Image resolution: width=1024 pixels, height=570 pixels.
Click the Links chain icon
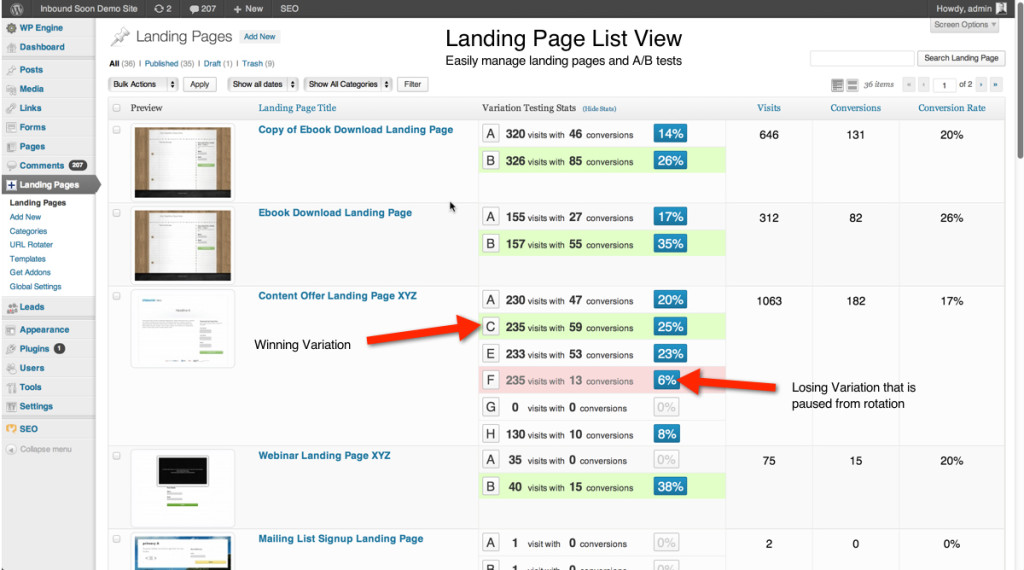click(x=11, y=108)
